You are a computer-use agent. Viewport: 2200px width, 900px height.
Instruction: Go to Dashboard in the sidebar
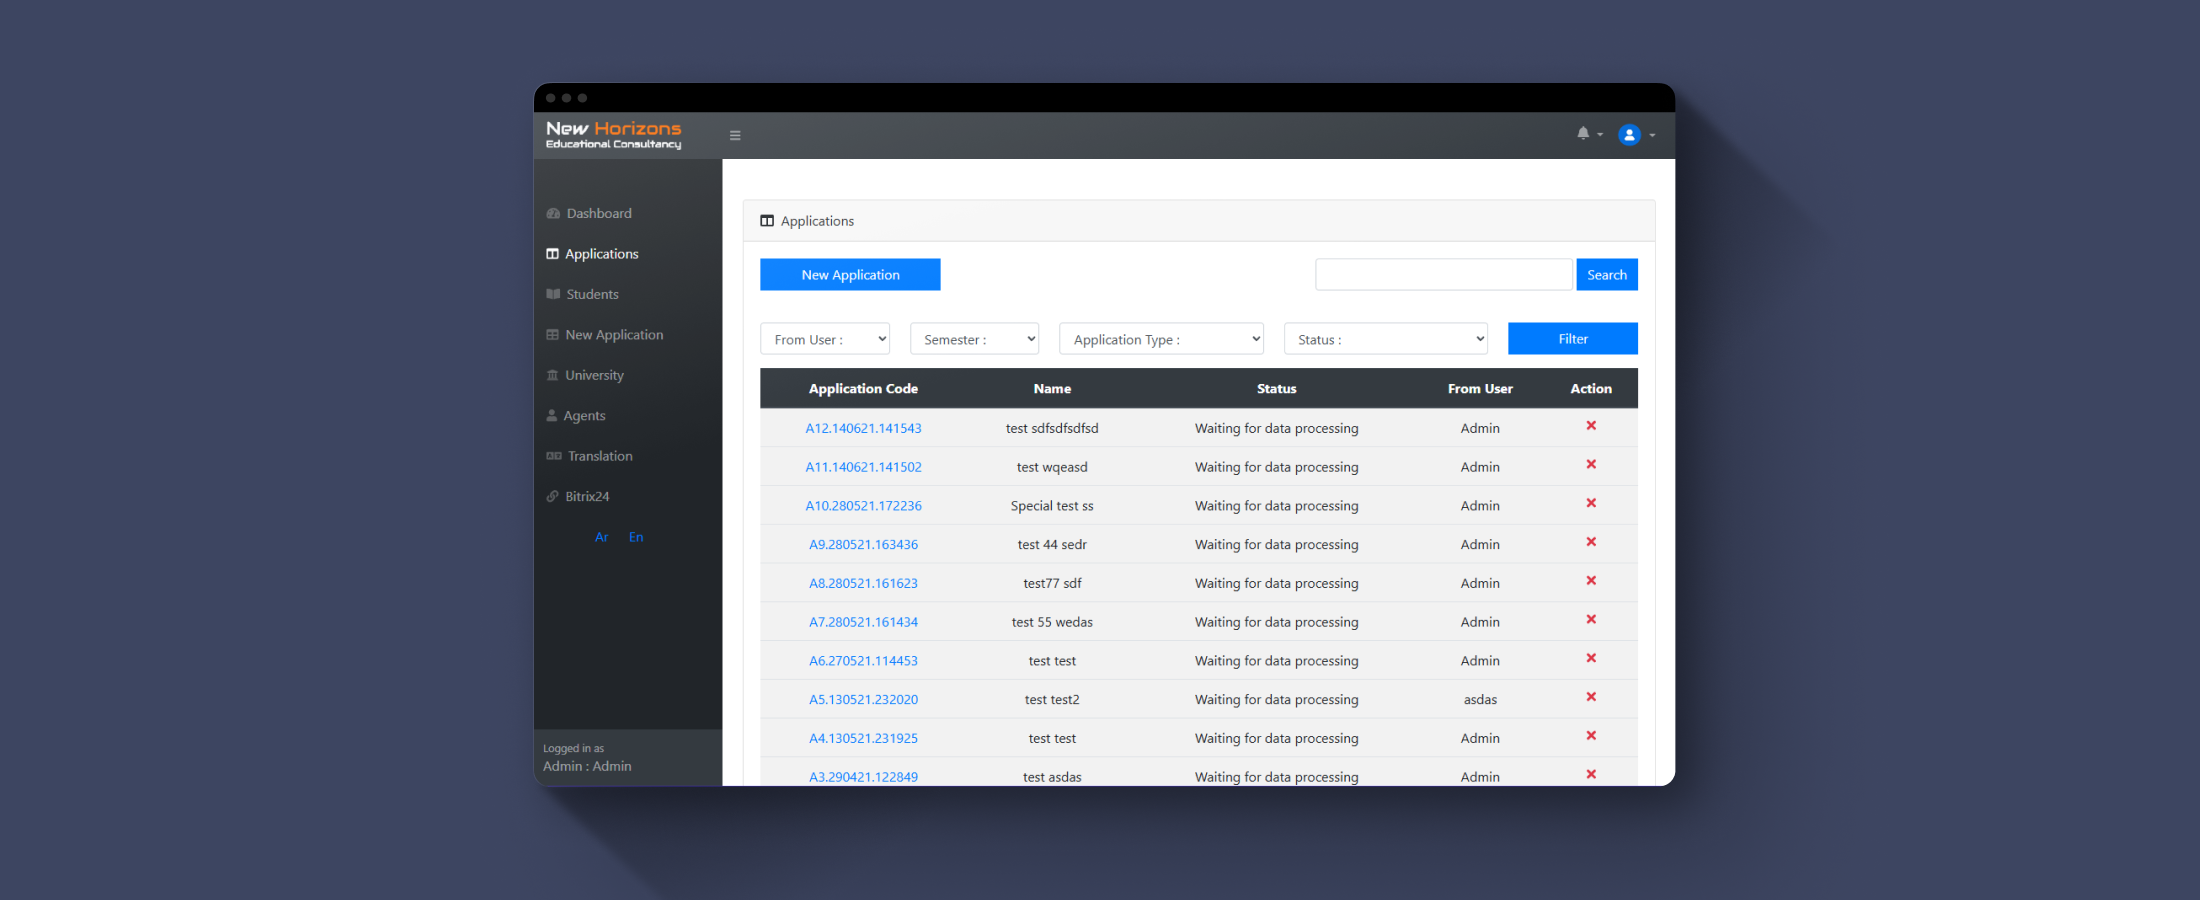[598, 214]
